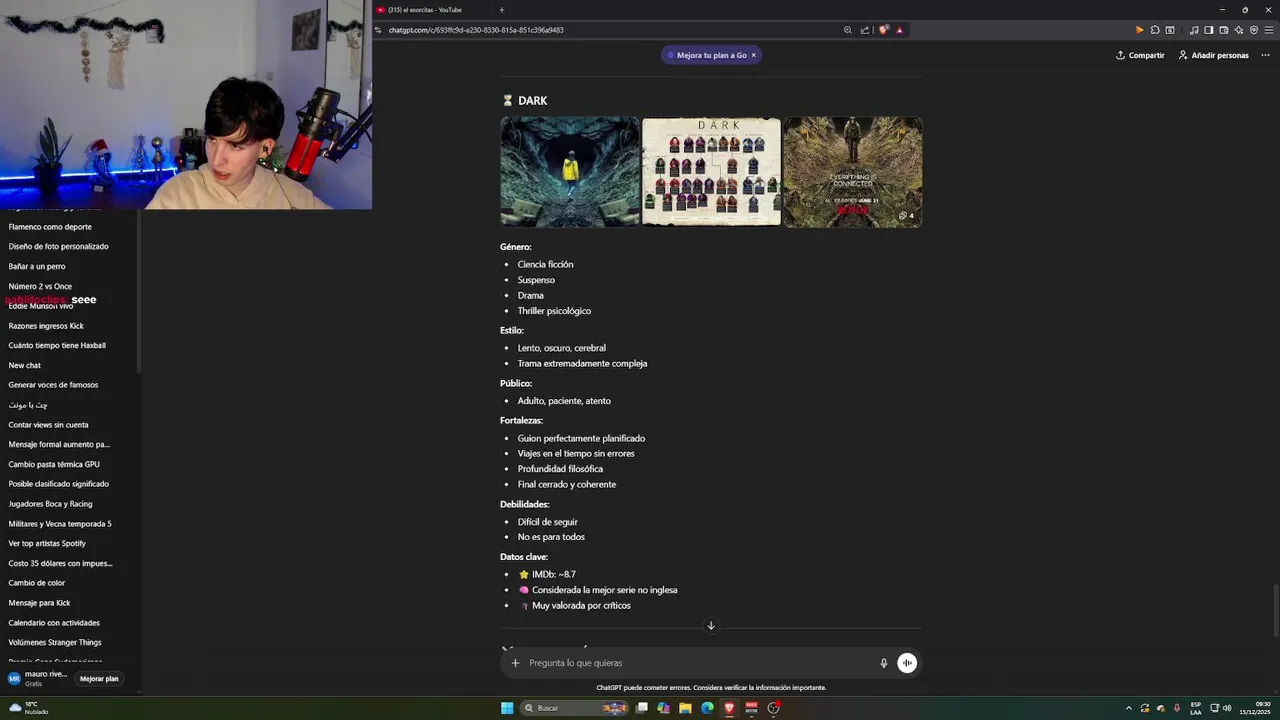Open chat 'Cambio pasta térmica GPU'
1280x720 pixels.
point(54,464)
